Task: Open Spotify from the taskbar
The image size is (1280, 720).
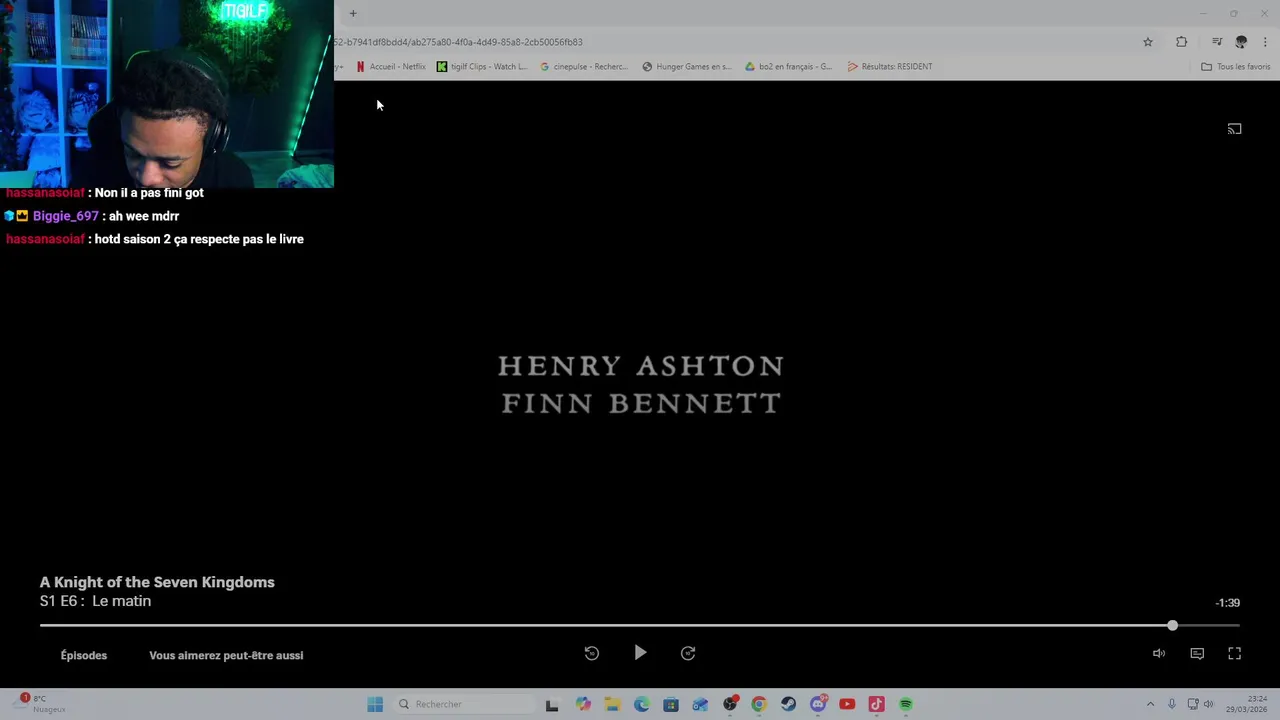Action: pyautogui.click(x=906, y=704)
